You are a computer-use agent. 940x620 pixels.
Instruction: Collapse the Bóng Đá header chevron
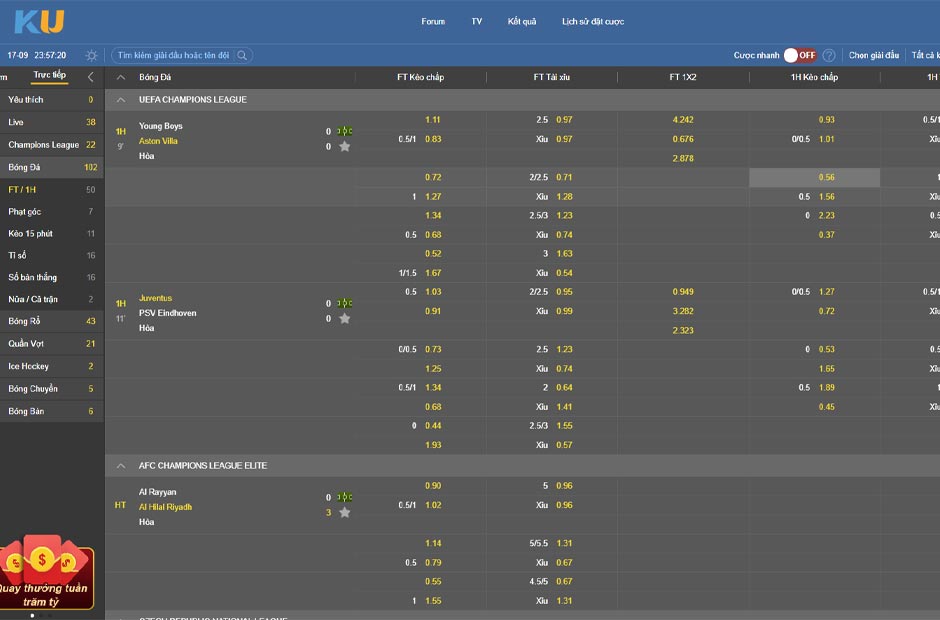click(121, 77)
